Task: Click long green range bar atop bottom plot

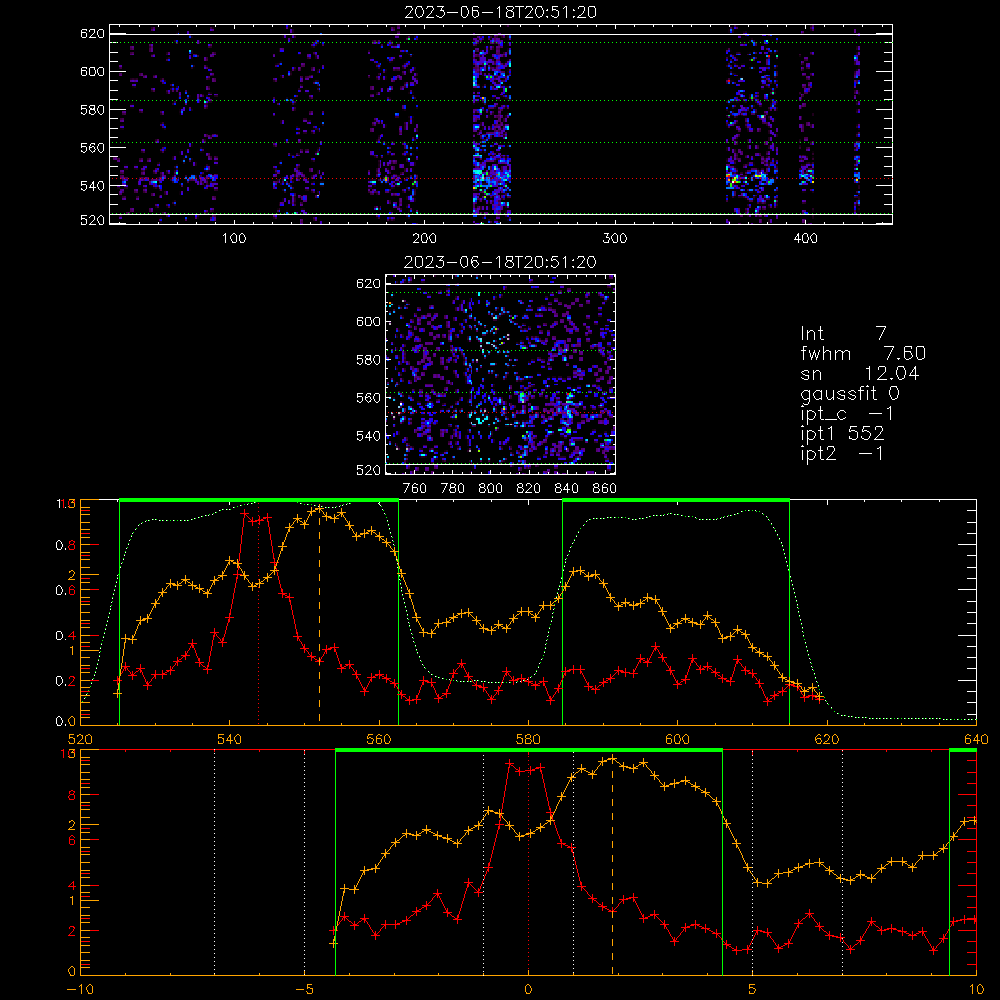Action: [529, 751]
